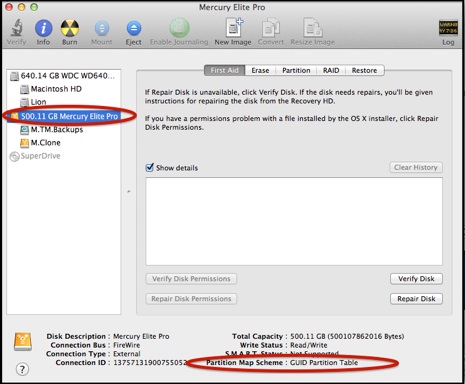Select the Burn toolbar icon
The height and width of the screenshot is (384, 465).
[70, 28]
